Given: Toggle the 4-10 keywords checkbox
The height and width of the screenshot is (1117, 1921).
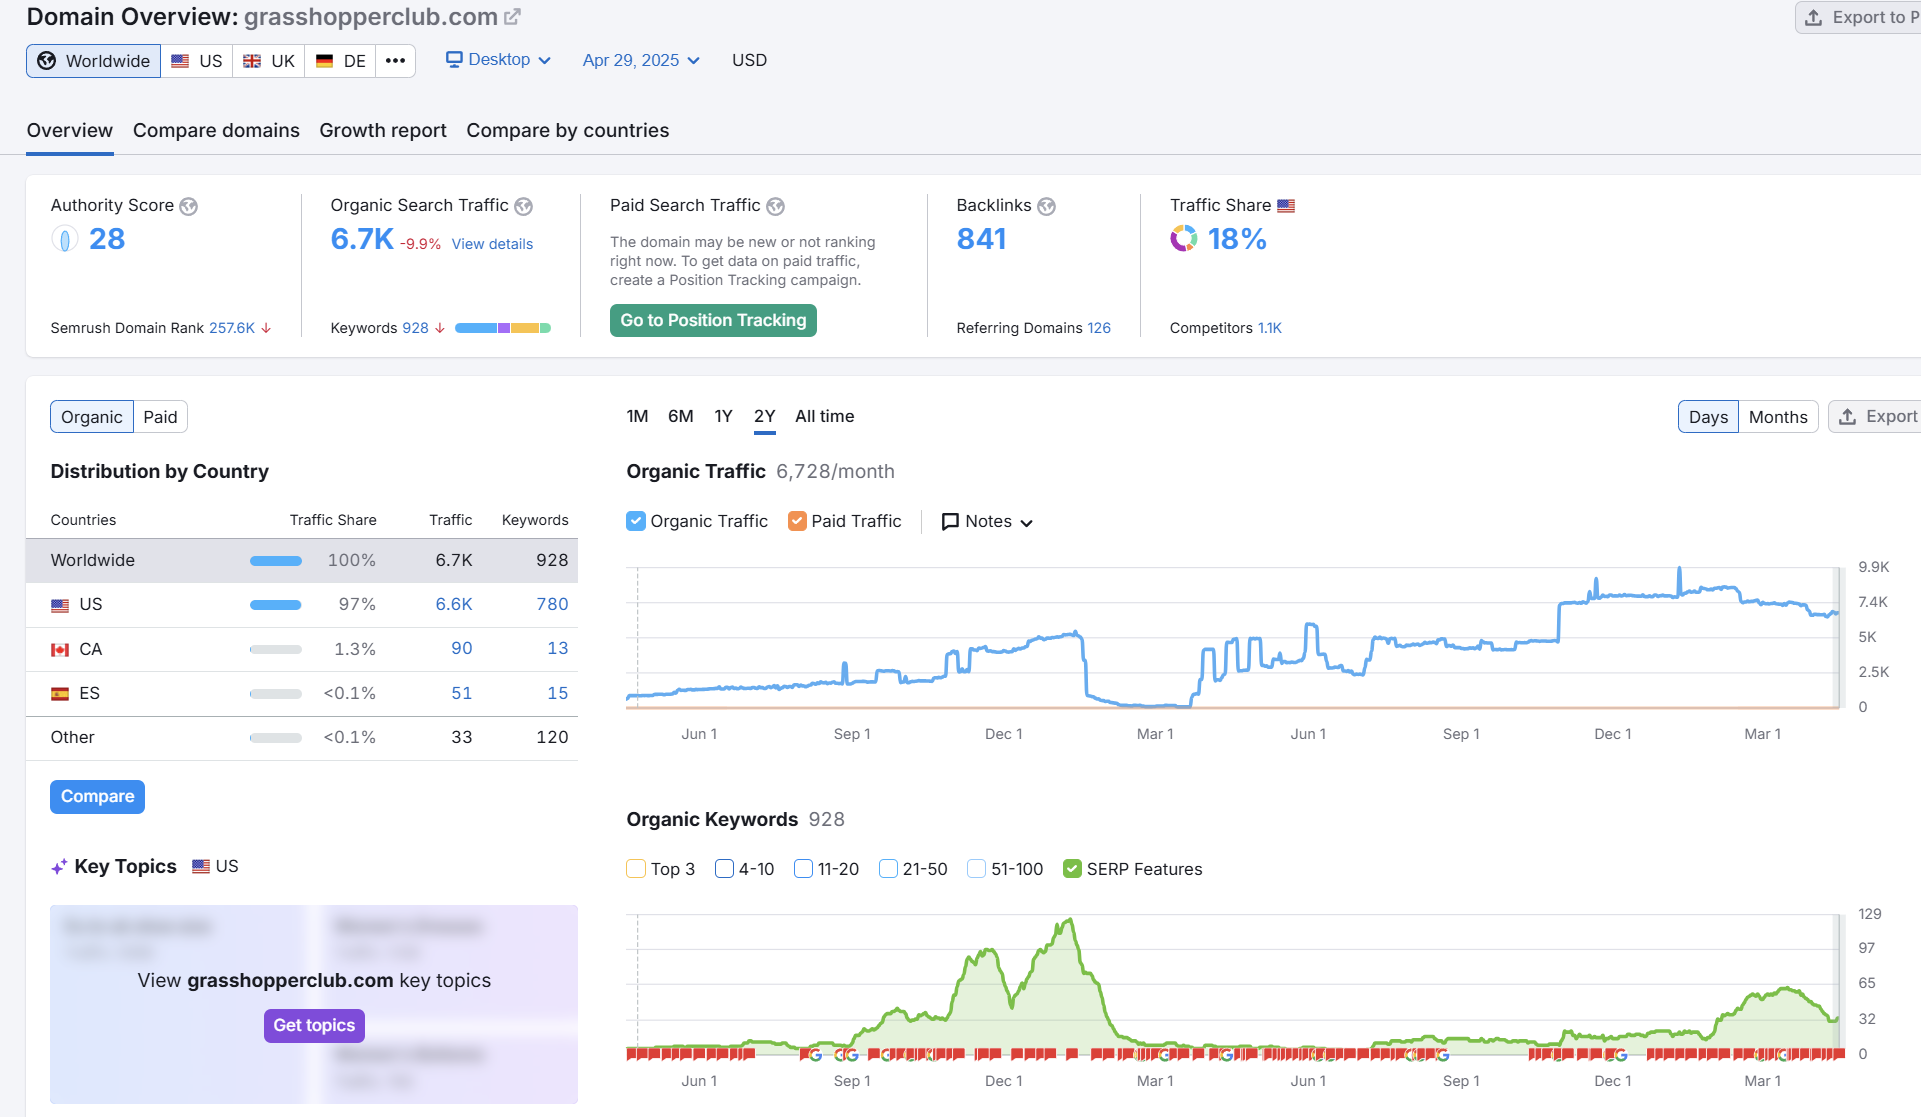Looking at the screenshot, I should [724, 869].
